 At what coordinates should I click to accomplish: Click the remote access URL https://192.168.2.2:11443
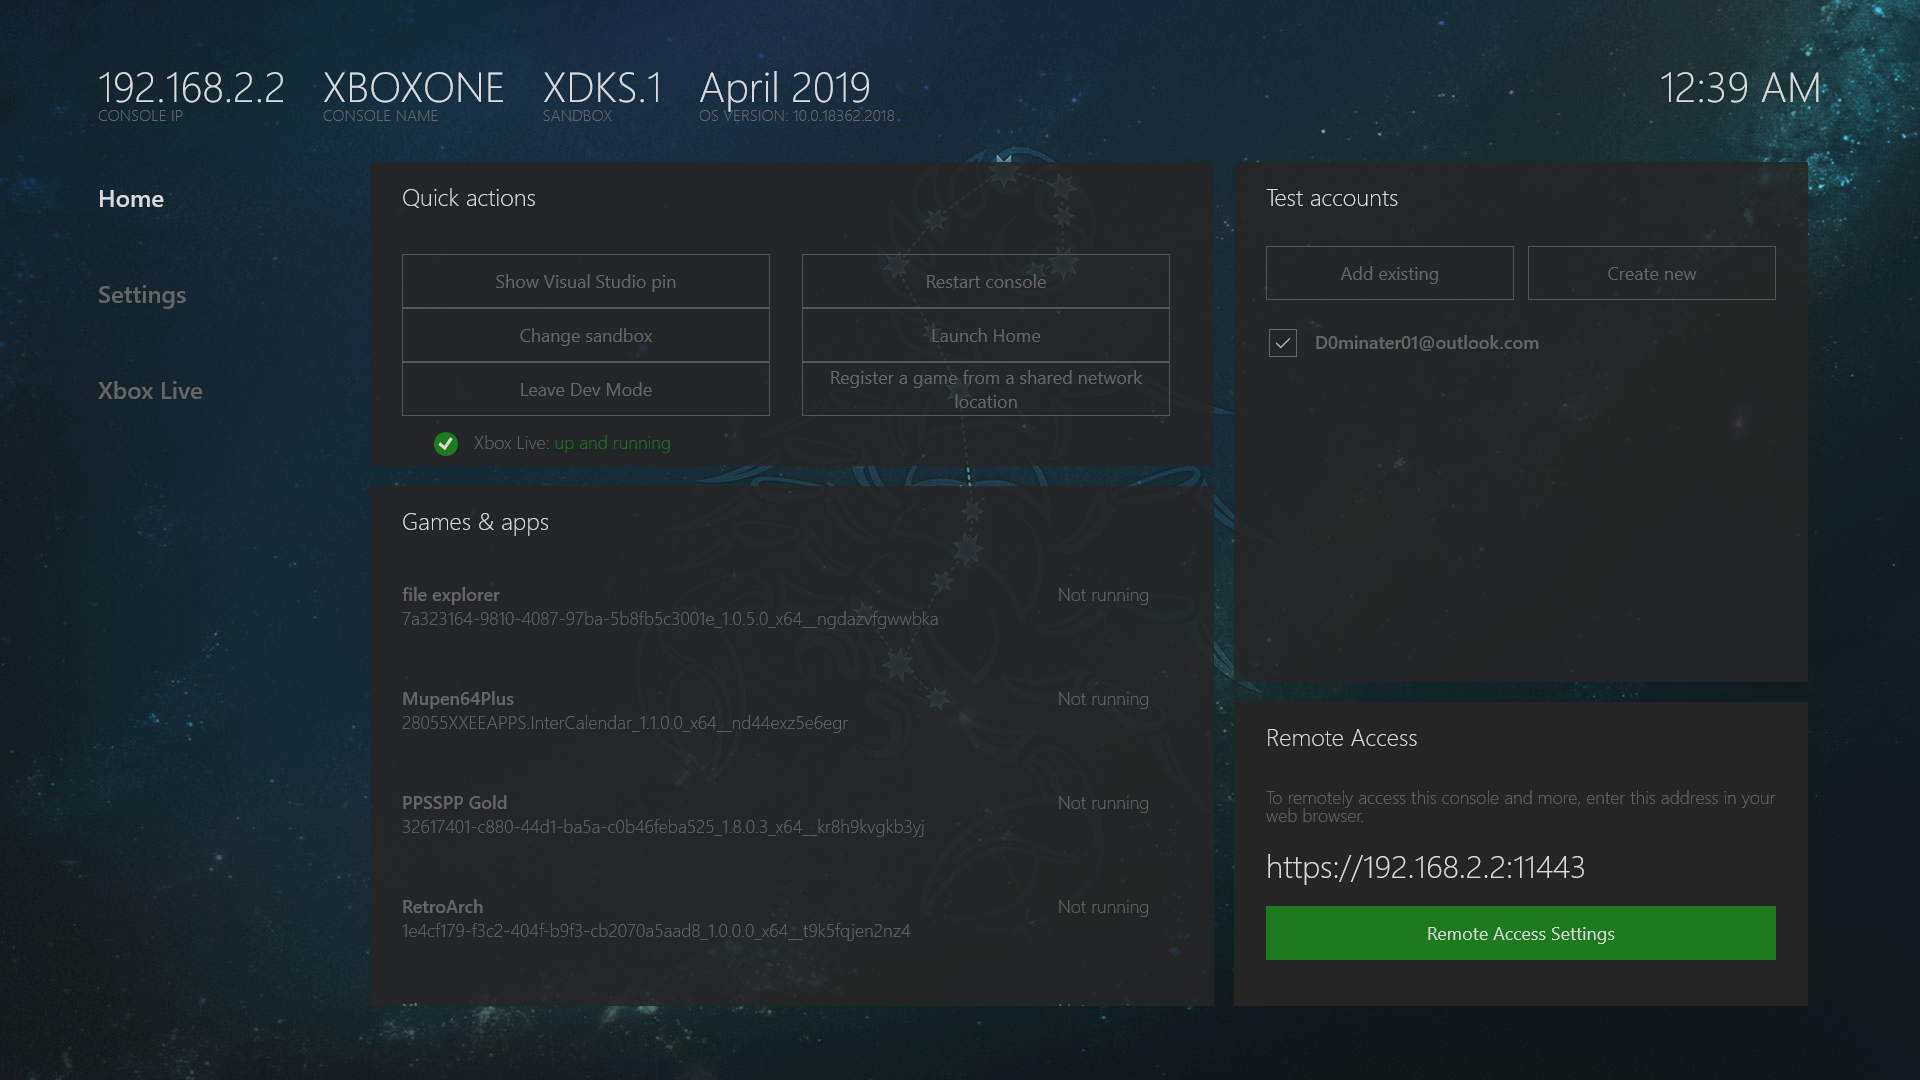[x=1426, y=868]
